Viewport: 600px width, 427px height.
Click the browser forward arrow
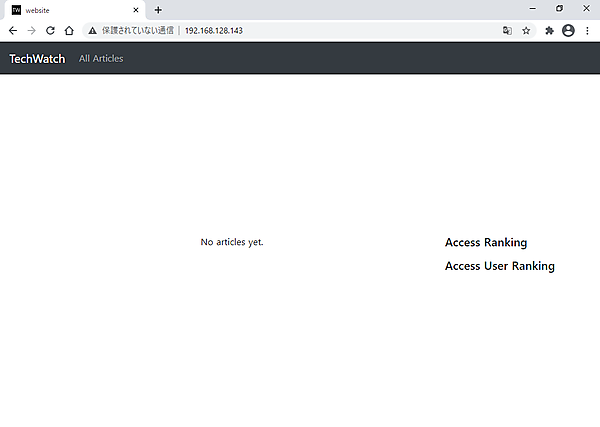[x=31, y=30]
